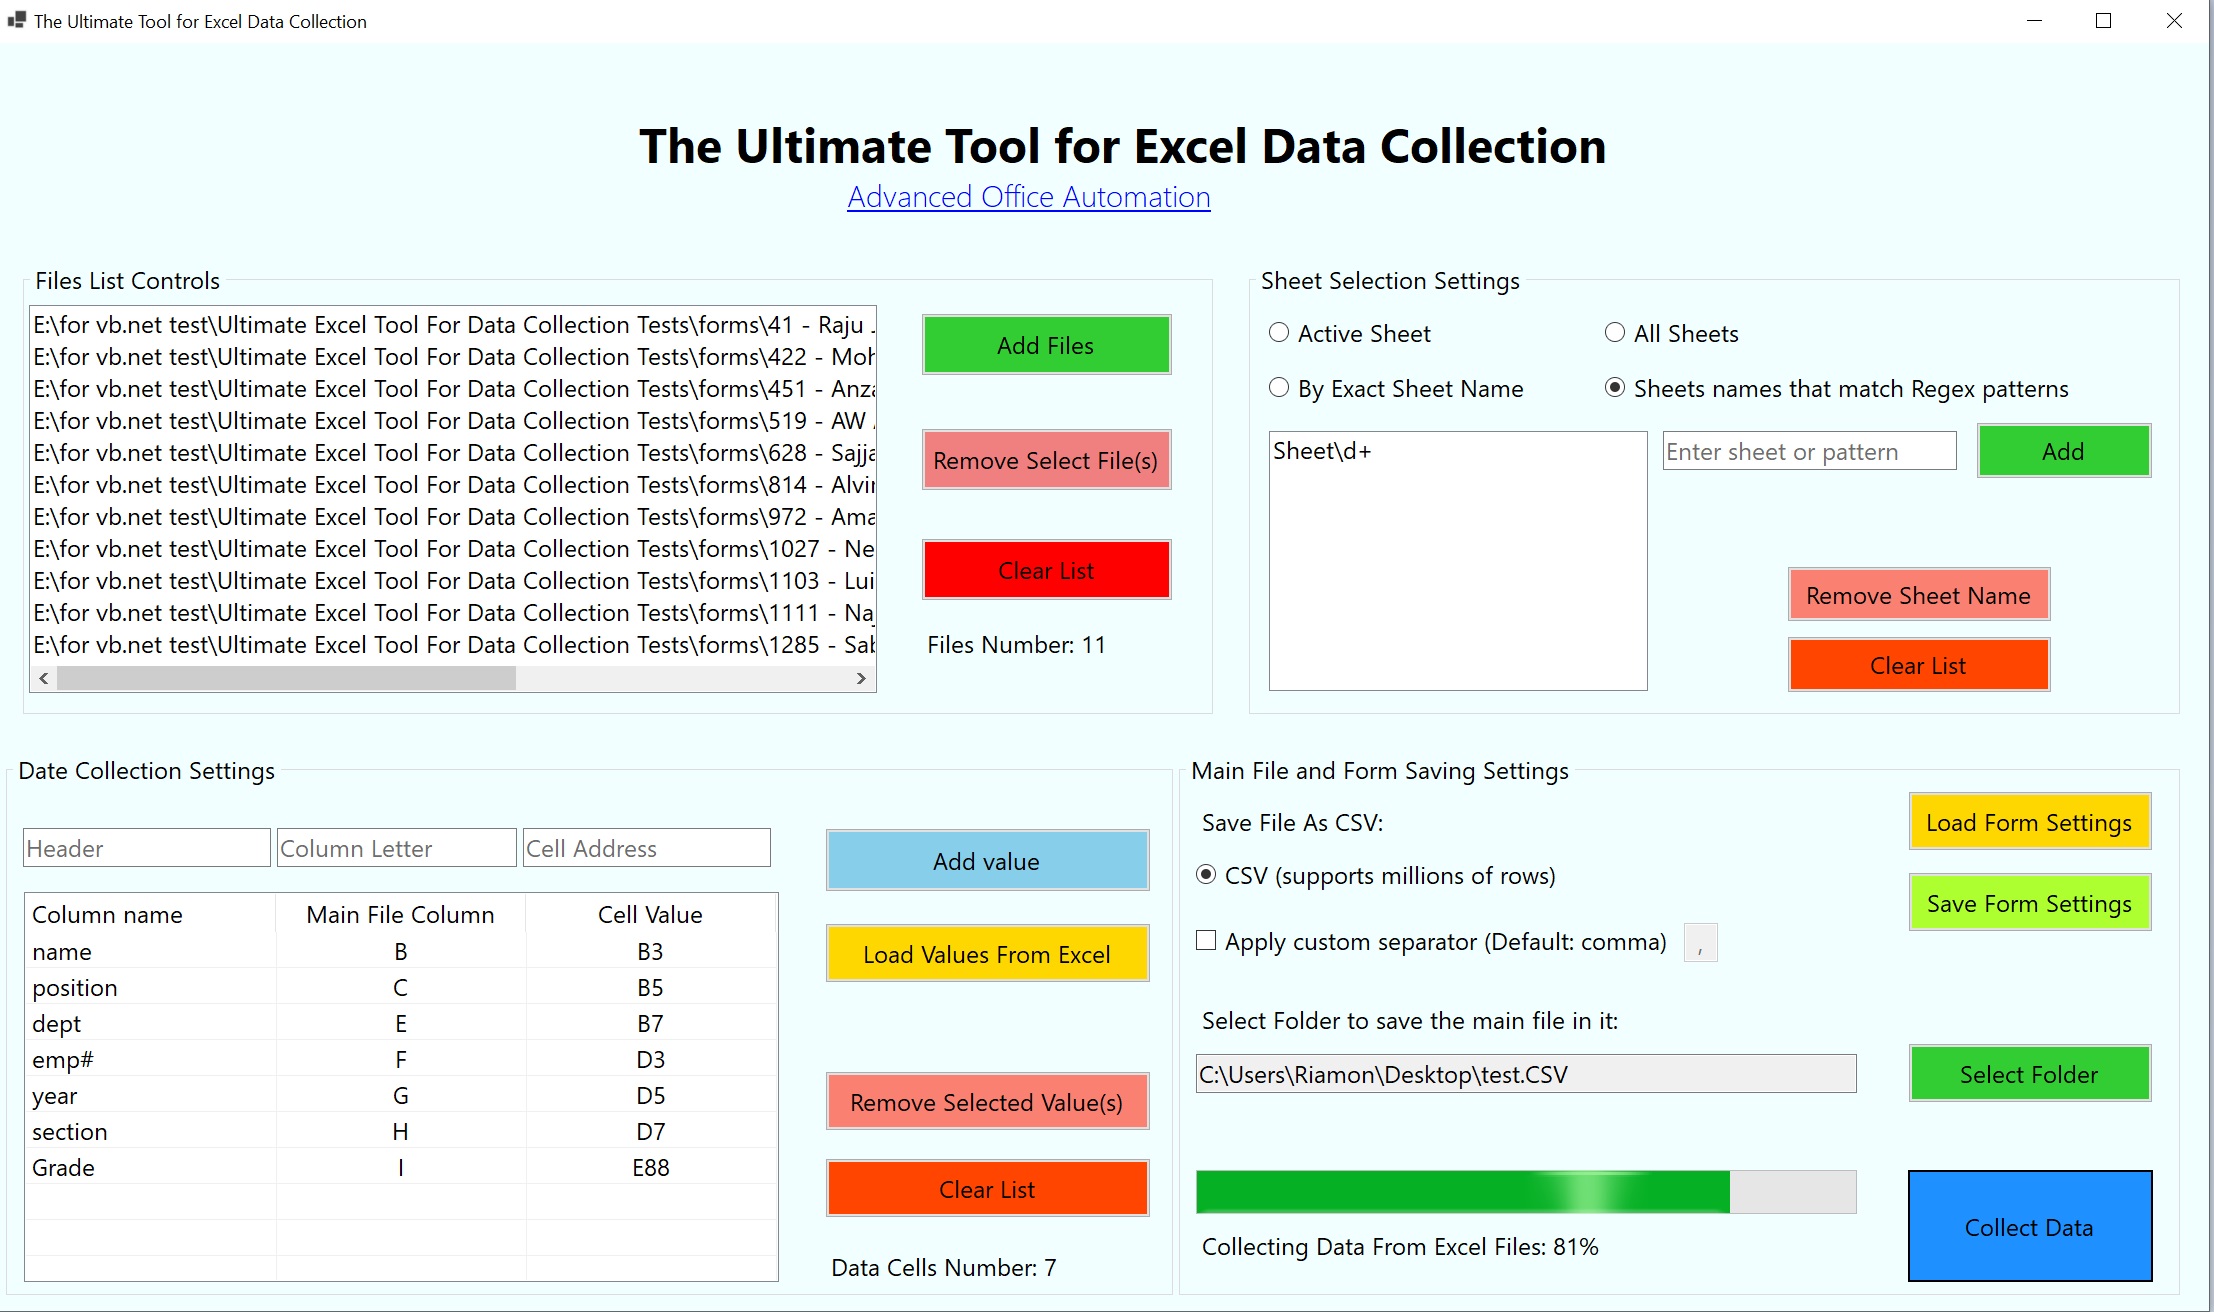Enable Apply custom separator checkbox
The width and height of the screenshot is (2214, 1312).
click(1206, 941)
